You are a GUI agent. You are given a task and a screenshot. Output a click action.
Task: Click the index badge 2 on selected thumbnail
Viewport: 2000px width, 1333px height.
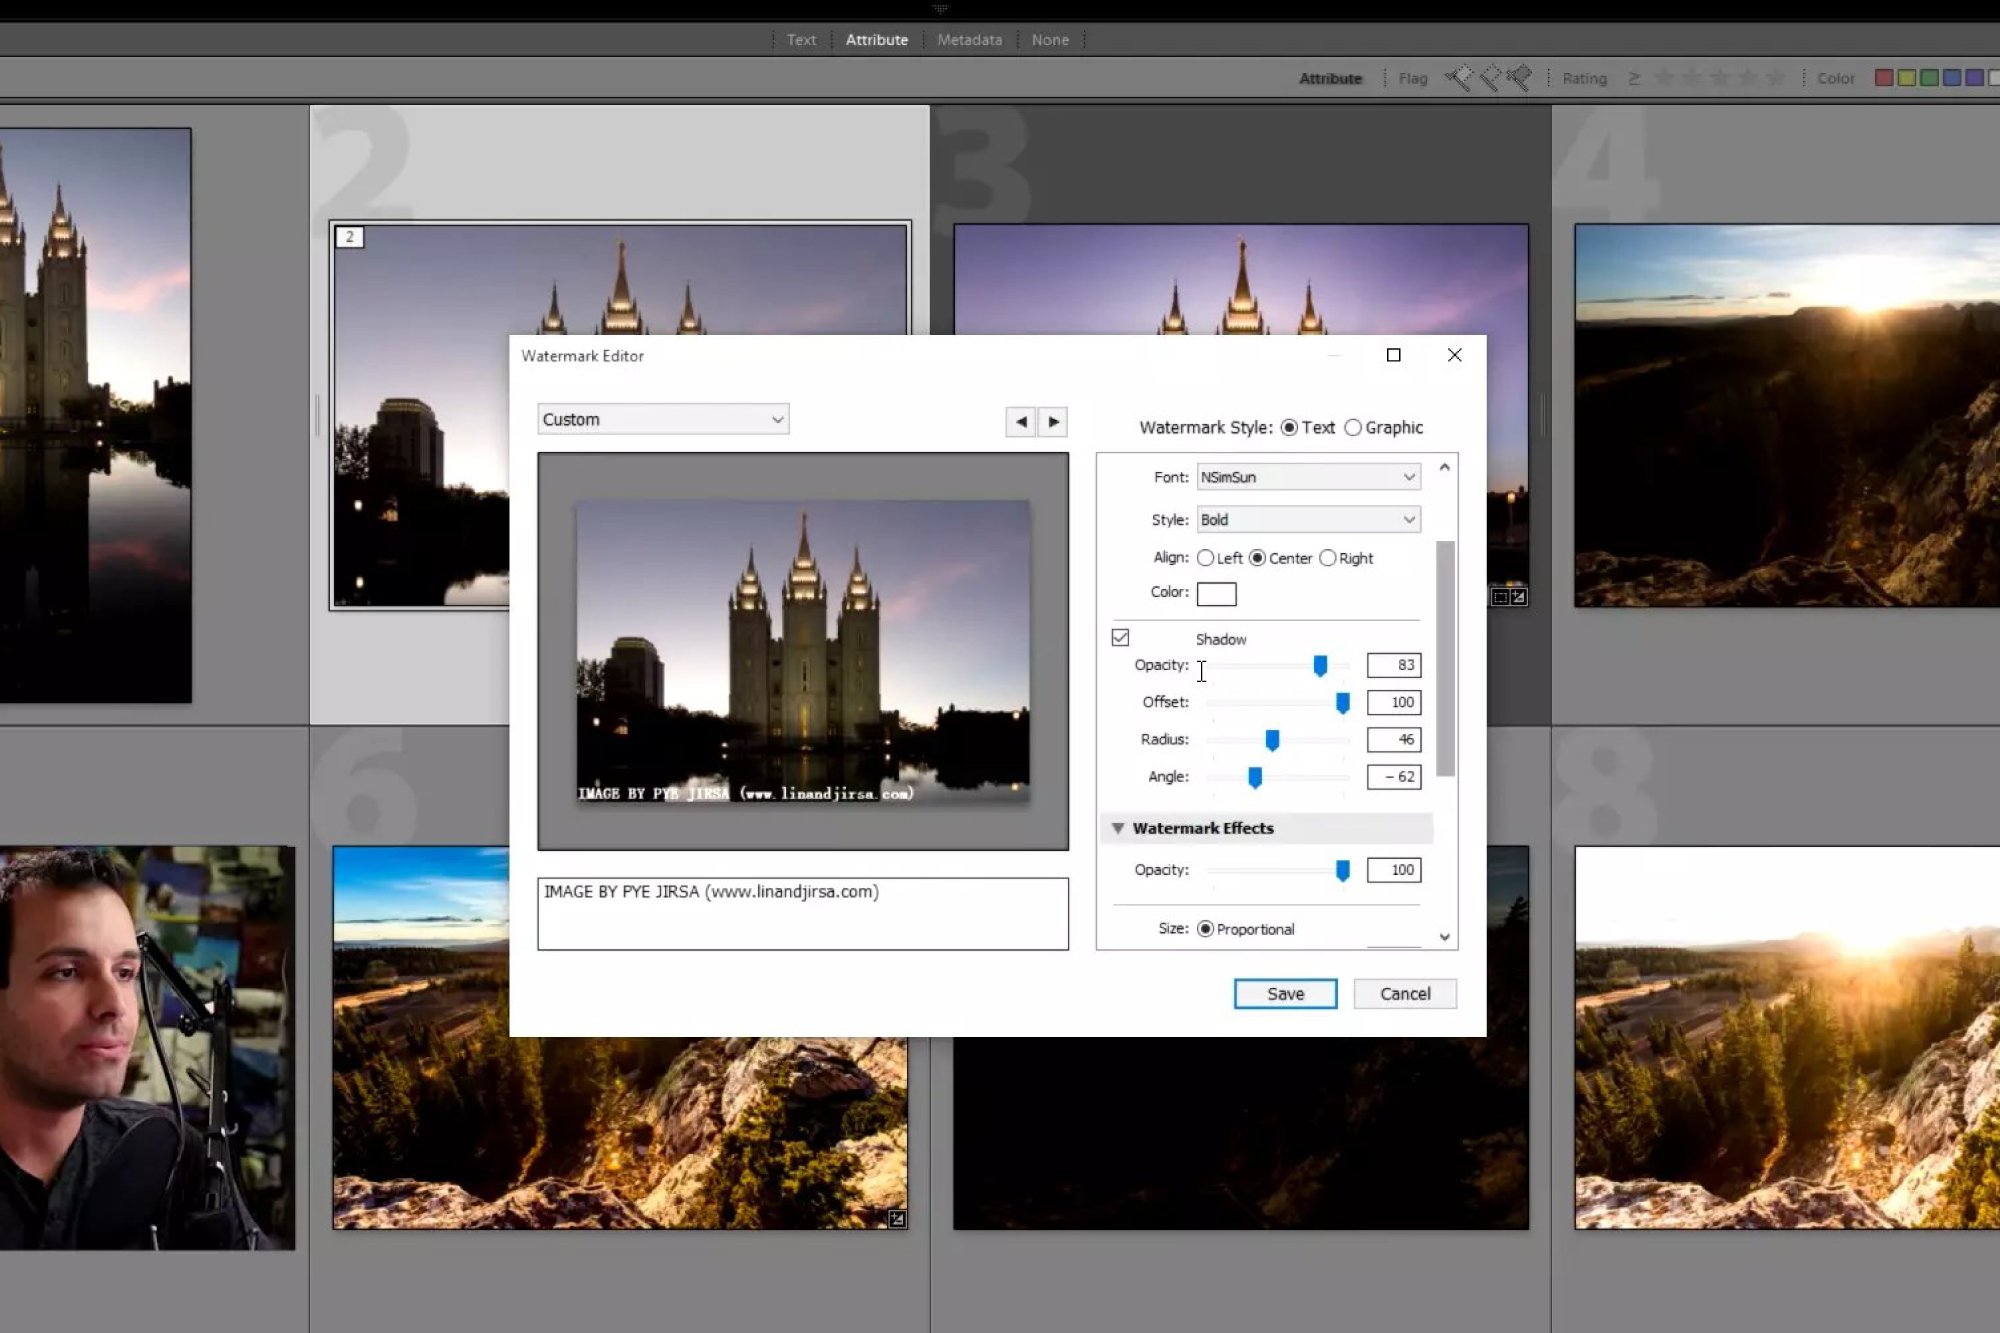[349, 237]
